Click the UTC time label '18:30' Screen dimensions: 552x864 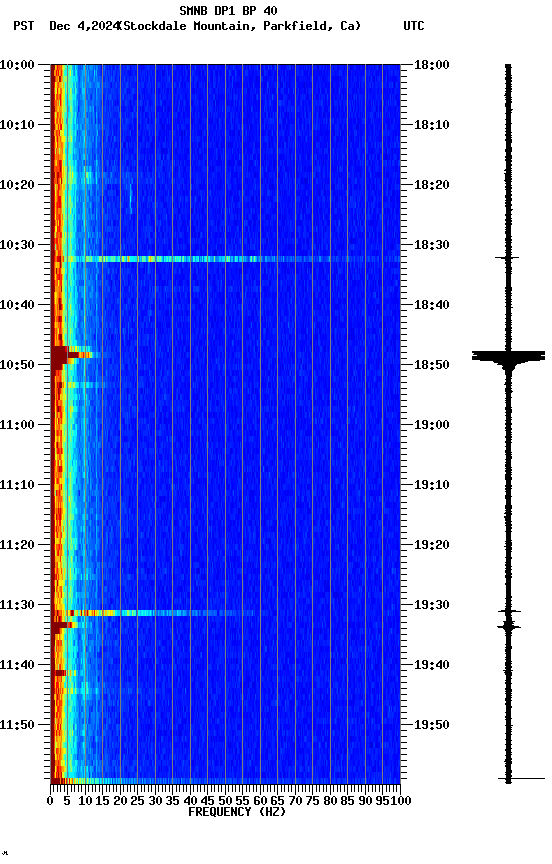(432, 245)
